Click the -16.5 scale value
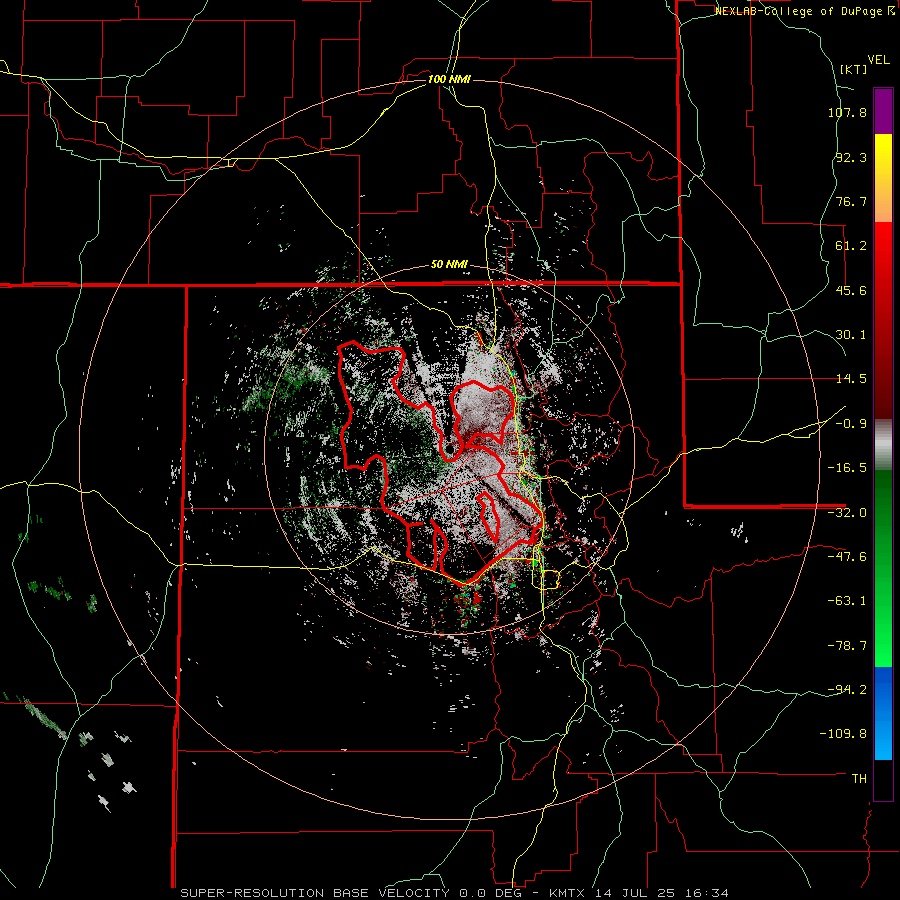Viewport: 900px width, 900px height. 847,468
